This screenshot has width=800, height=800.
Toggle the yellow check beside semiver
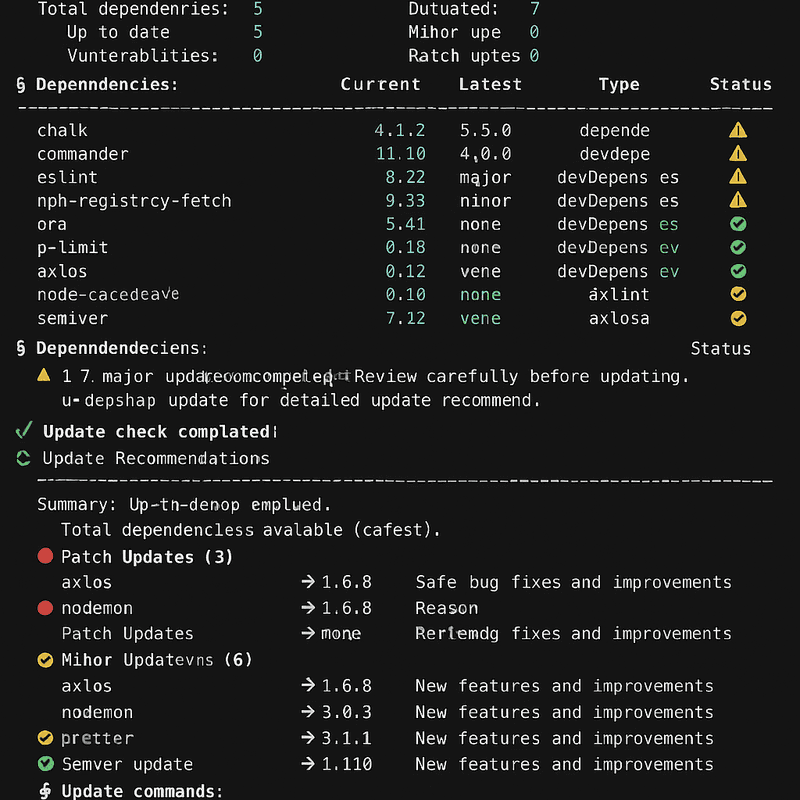(738, 317)
